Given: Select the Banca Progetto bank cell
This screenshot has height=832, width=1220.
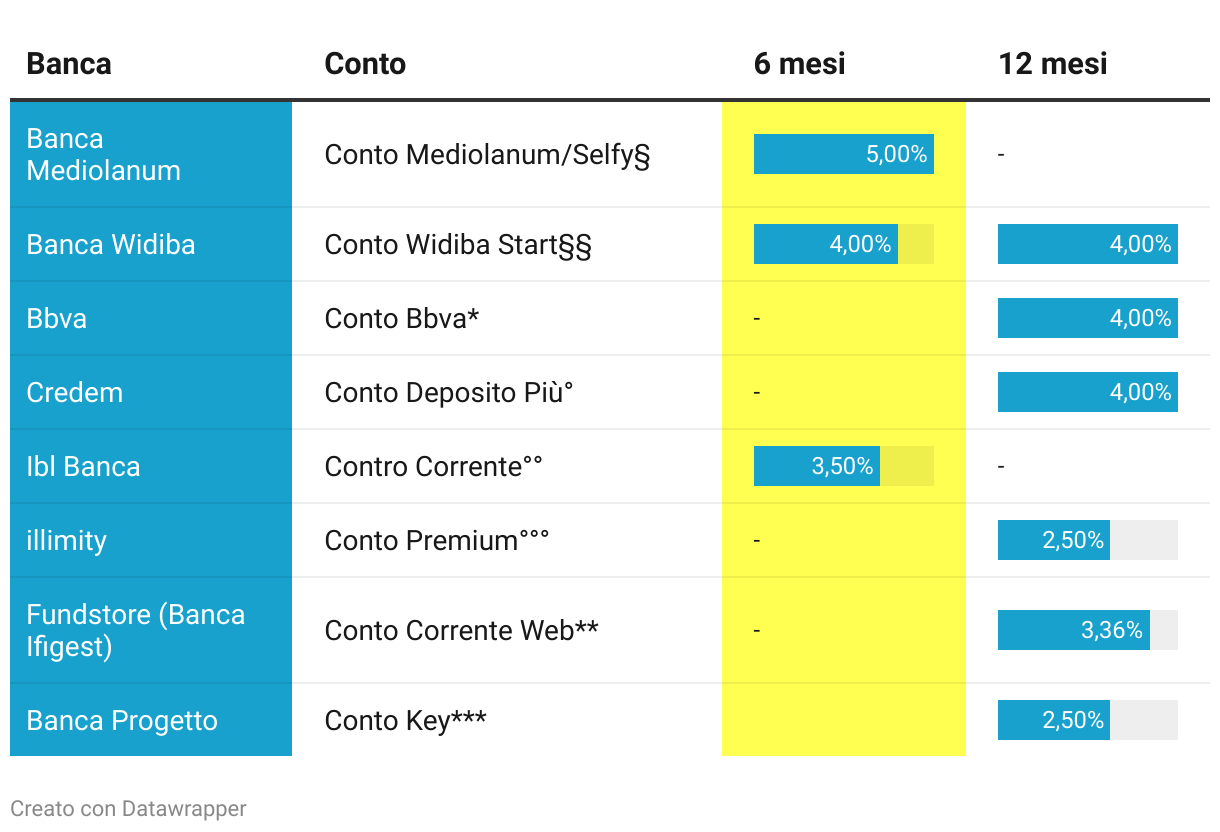Looking at the screenshot, I should (x=122, y=721).
